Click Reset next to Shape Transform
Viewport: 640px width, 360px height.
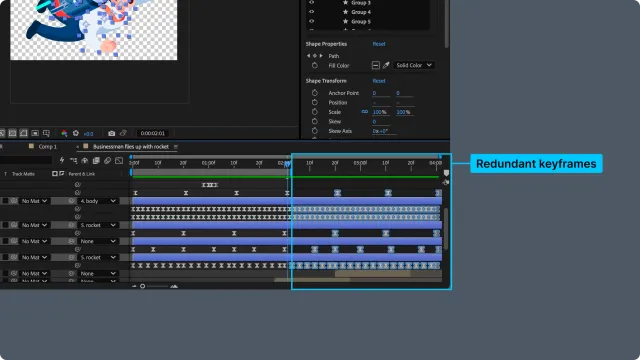379,81
